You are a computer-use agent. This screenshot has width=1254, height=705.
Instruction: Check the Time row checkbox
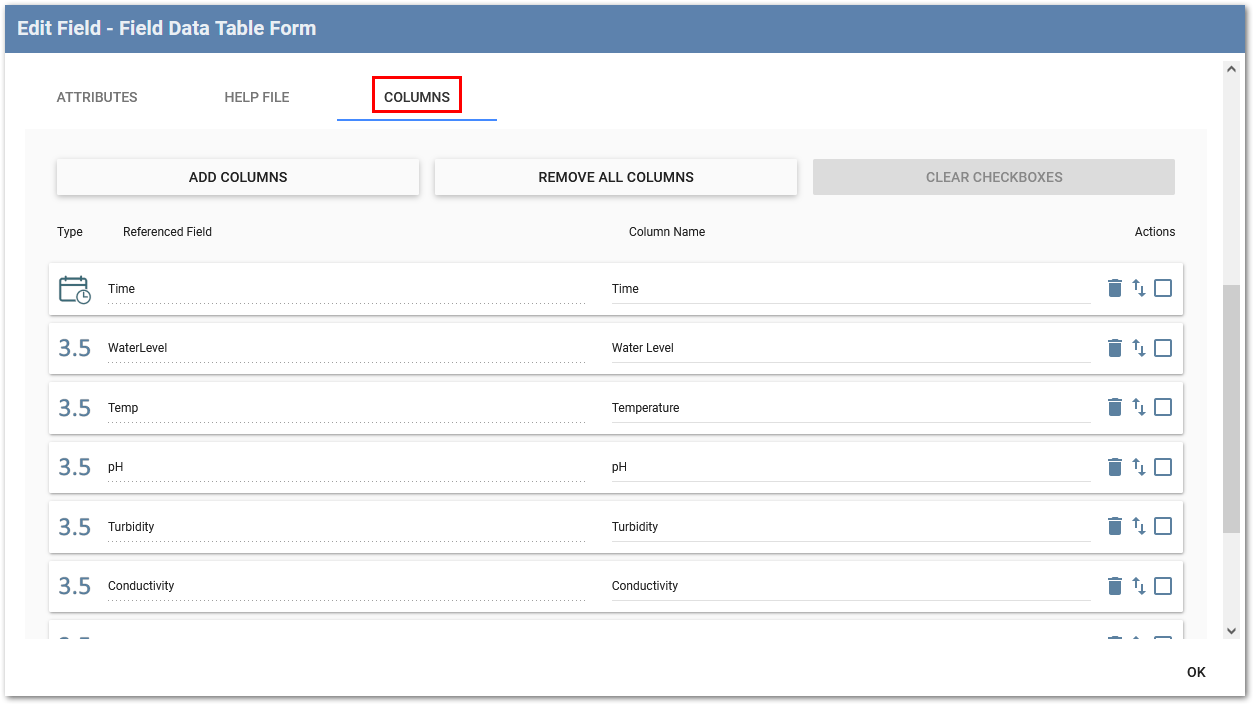pyautogui.click(x=1163, y=289)
